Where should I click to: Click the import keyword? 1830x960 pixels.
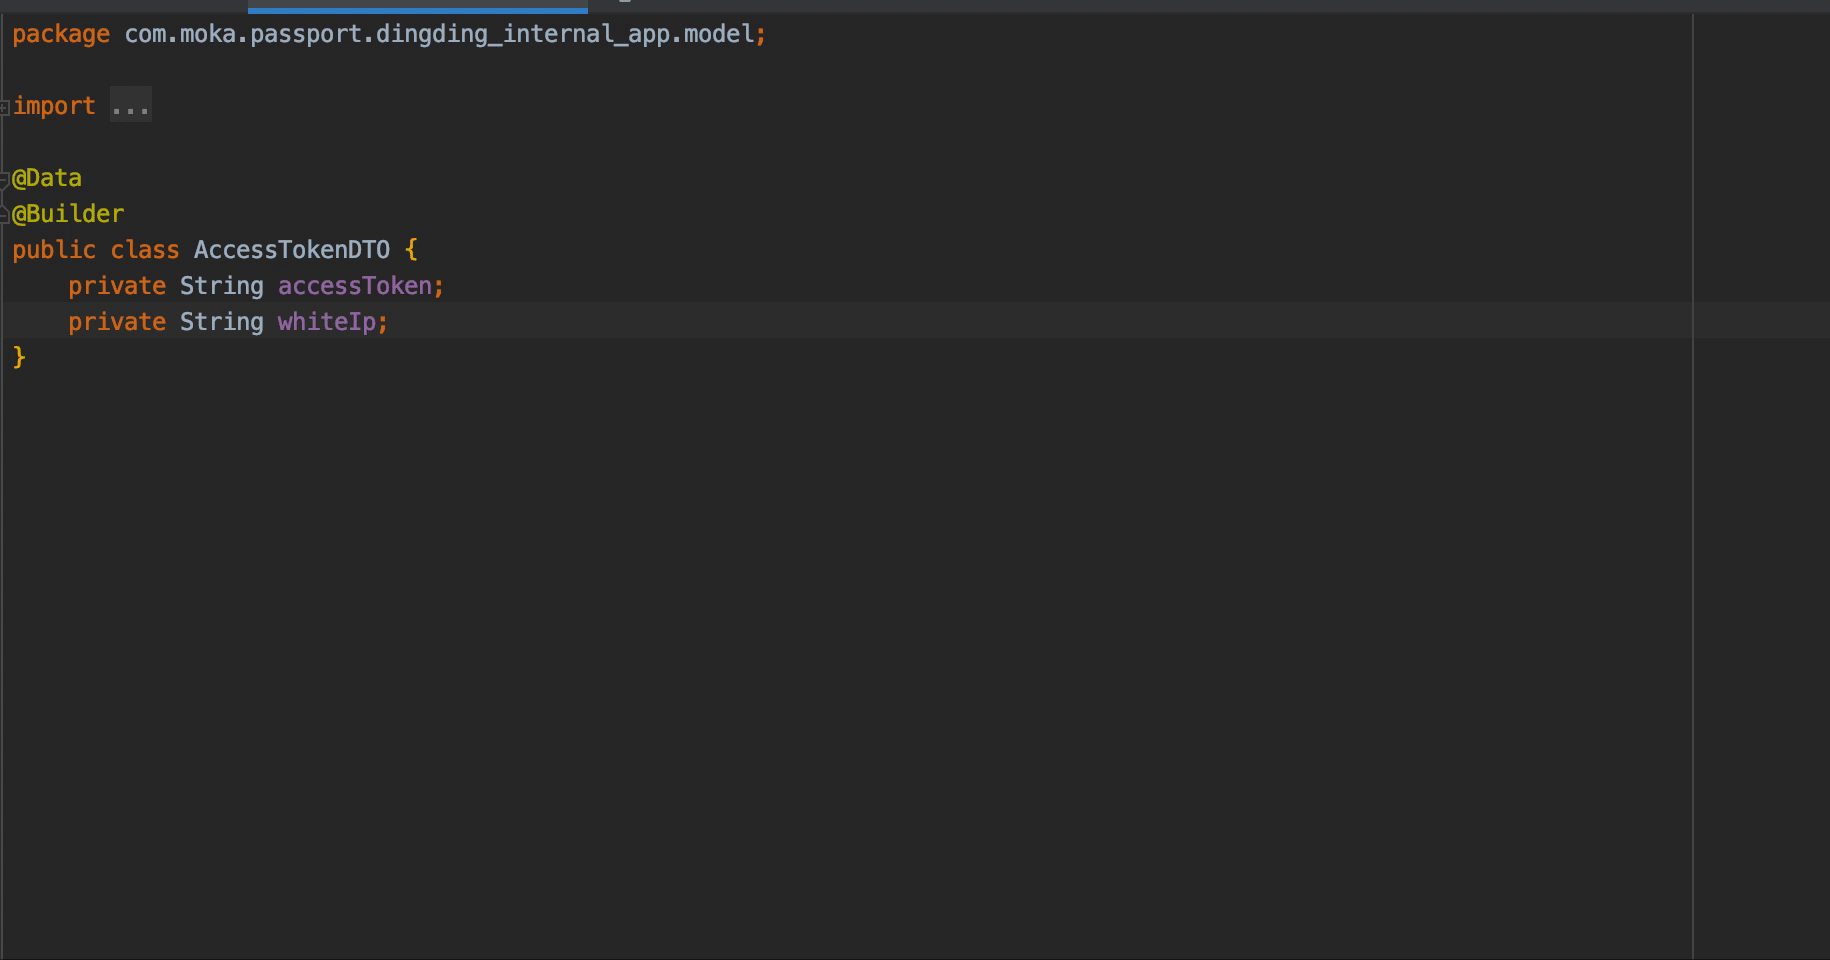[54, 104]
